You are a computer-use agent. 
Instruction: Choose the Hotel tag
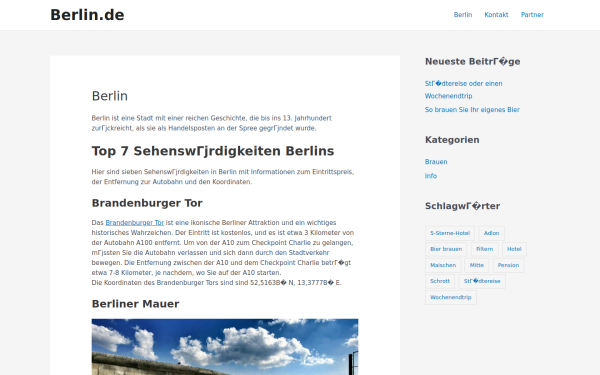tap(514, 249)
